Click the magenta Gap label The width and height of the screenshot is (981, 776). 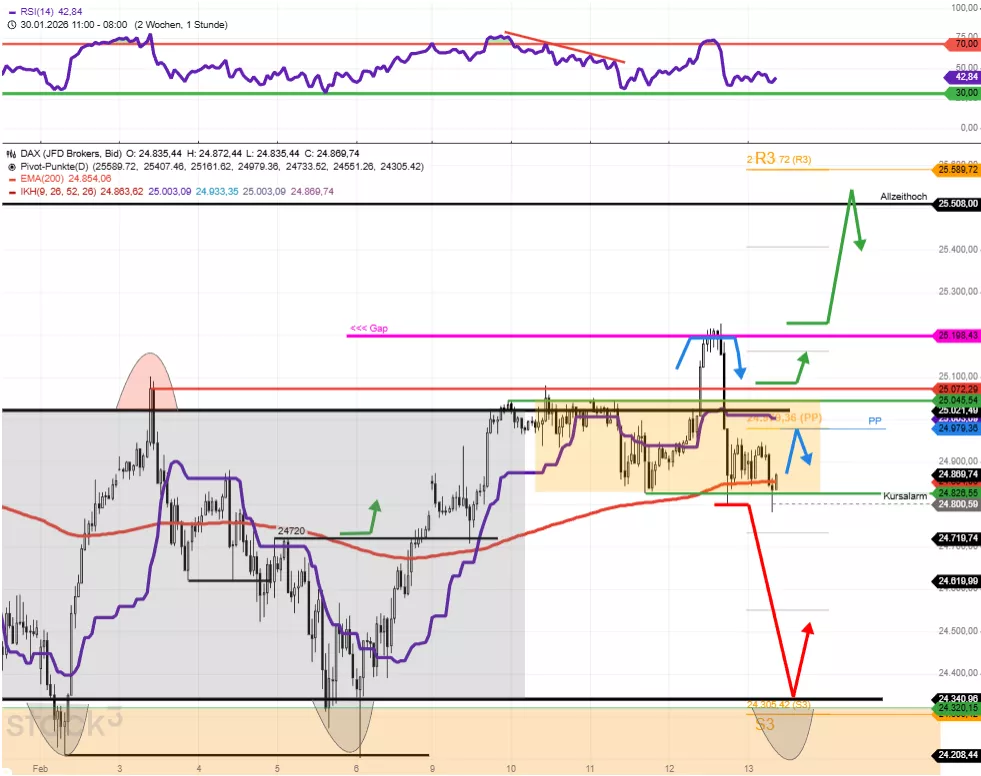point(368,328)
